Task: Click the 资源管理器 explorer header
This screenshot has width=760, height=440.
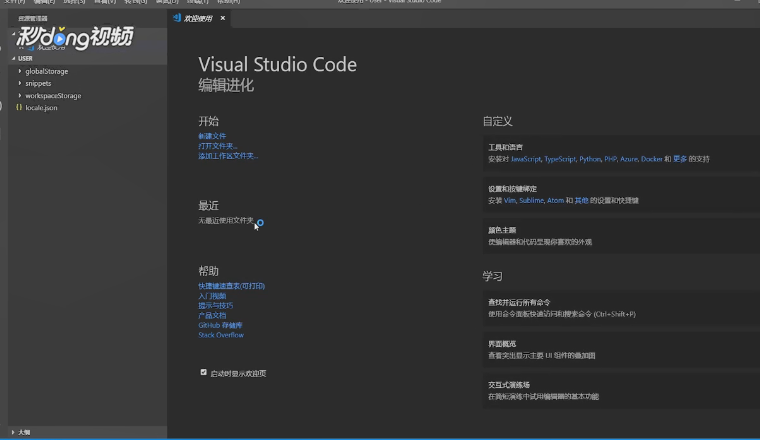Action: (x=33, y=18)
